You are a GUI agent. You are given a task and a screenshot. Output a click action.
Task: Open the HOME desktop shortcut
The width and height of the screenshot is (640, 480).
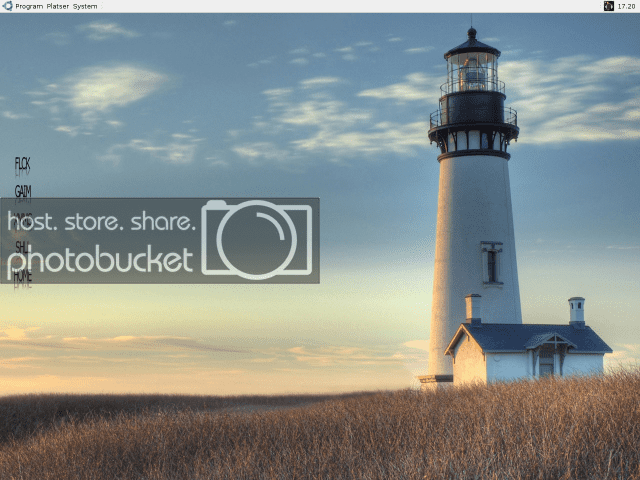(22, 276)
